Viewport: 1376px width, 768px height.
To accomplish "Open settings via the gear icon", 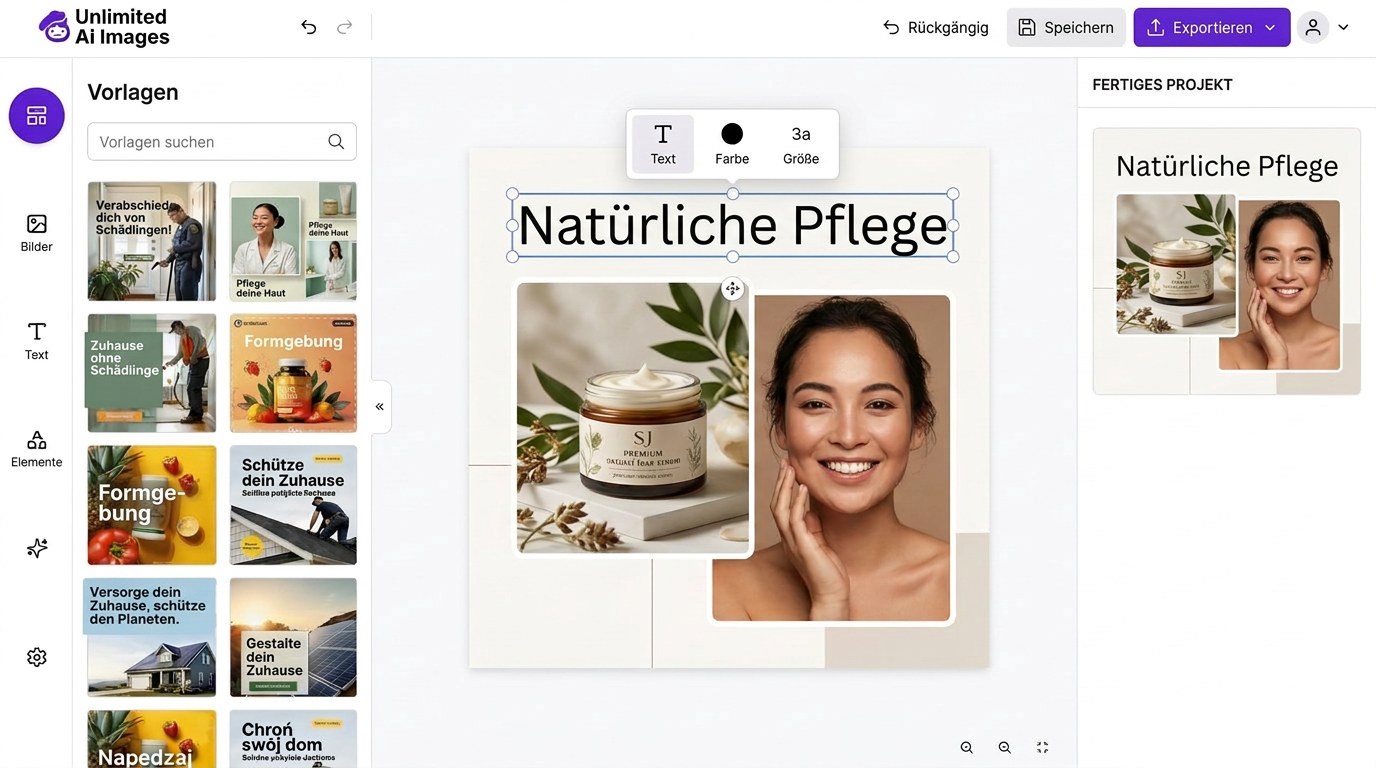I will pos(37,657).
